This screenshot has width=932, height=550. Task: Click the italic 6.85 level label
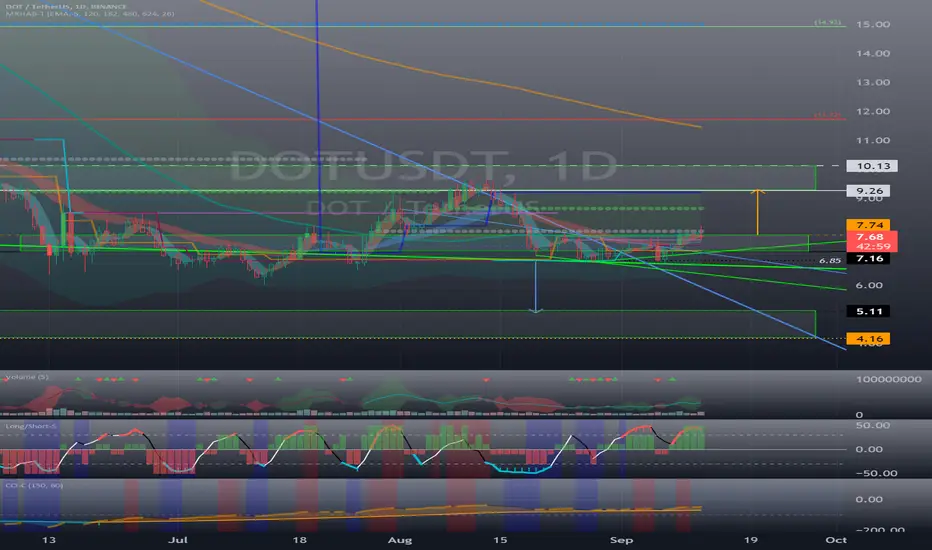click(x=830, y=260)
